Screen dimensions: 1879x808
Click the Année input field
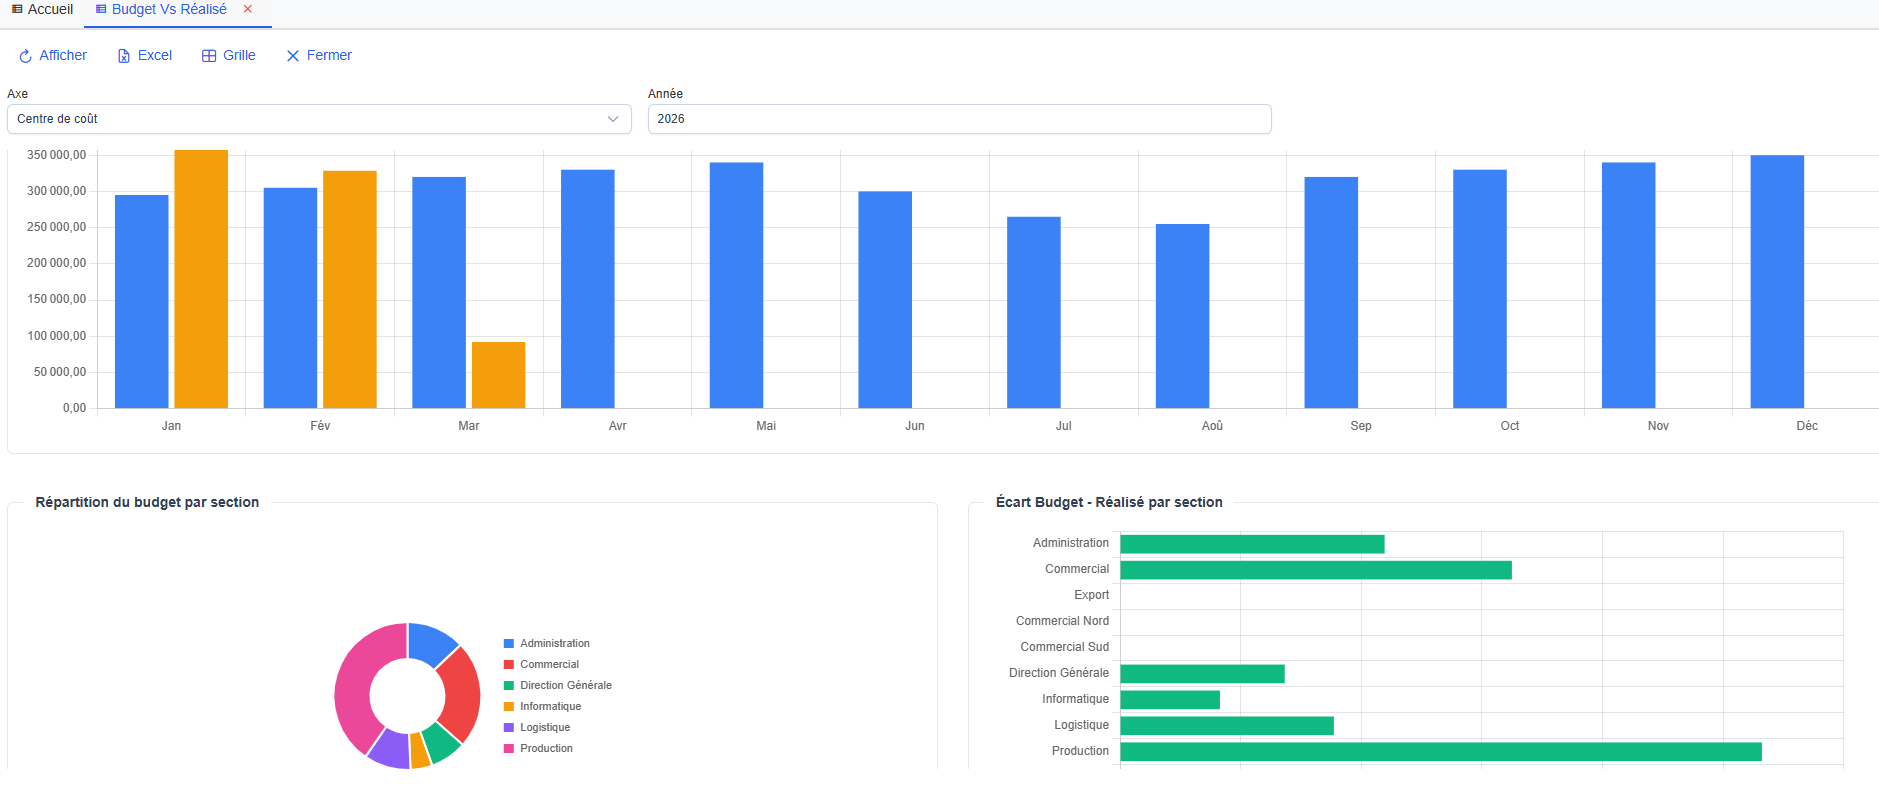[x=958, y=119]
